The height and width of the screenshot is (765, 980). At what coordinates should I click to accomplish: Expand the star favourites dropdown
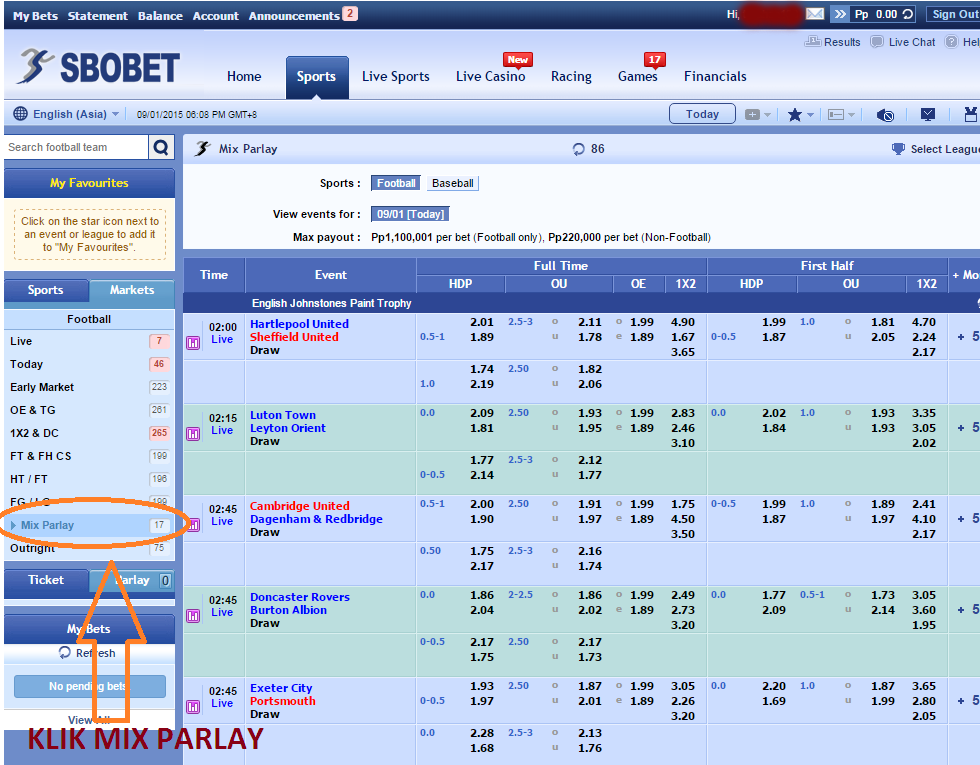[x=800, y=115]
